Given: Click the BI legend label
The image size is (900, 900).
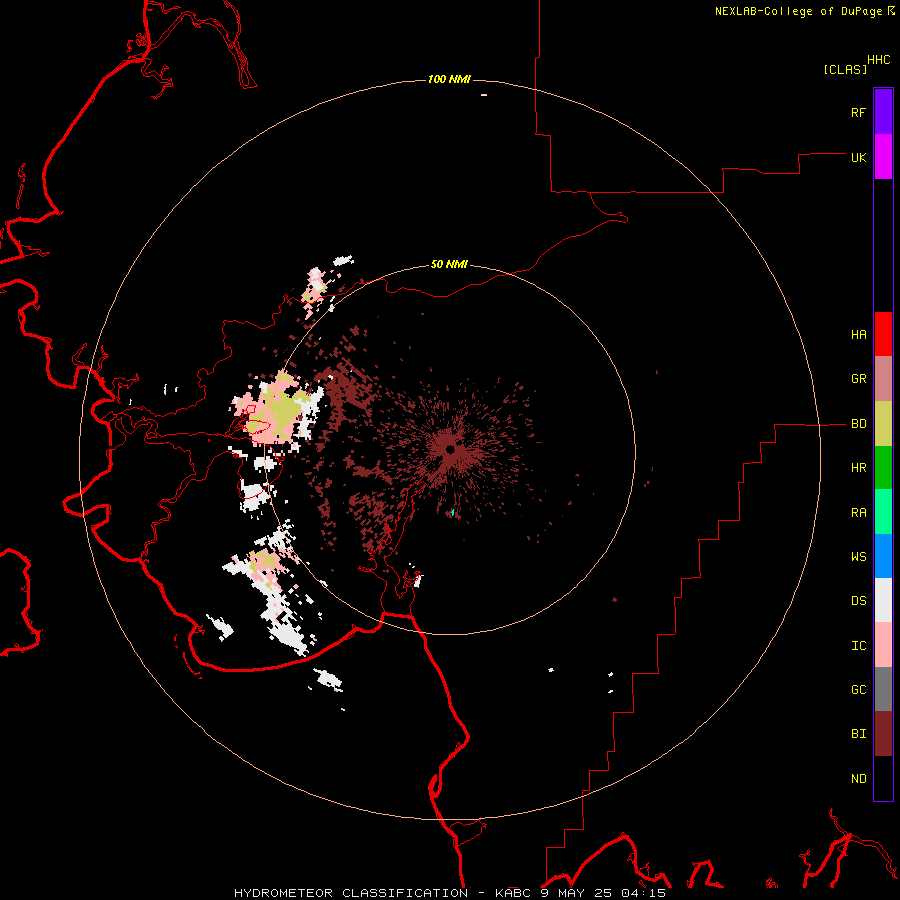Looking at the screenshot, I should click(x=858, y=734).
